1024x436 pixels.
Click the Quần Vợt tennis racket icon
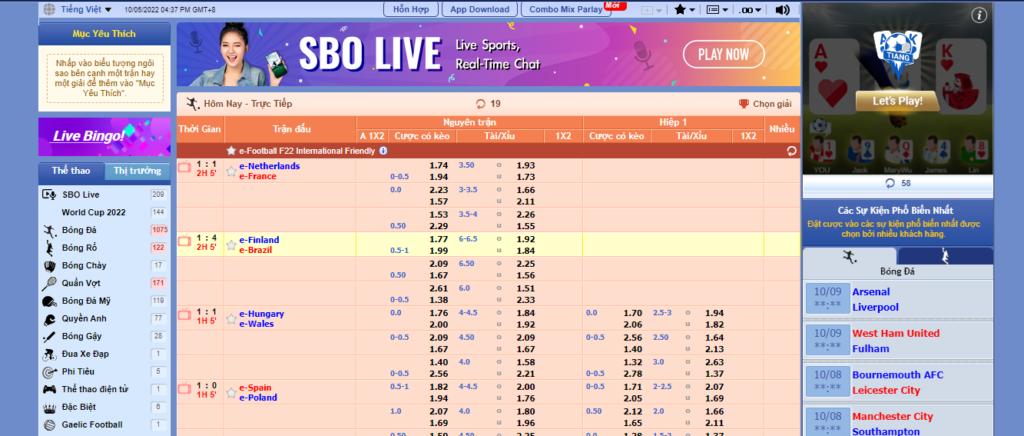tap(50, 283)
